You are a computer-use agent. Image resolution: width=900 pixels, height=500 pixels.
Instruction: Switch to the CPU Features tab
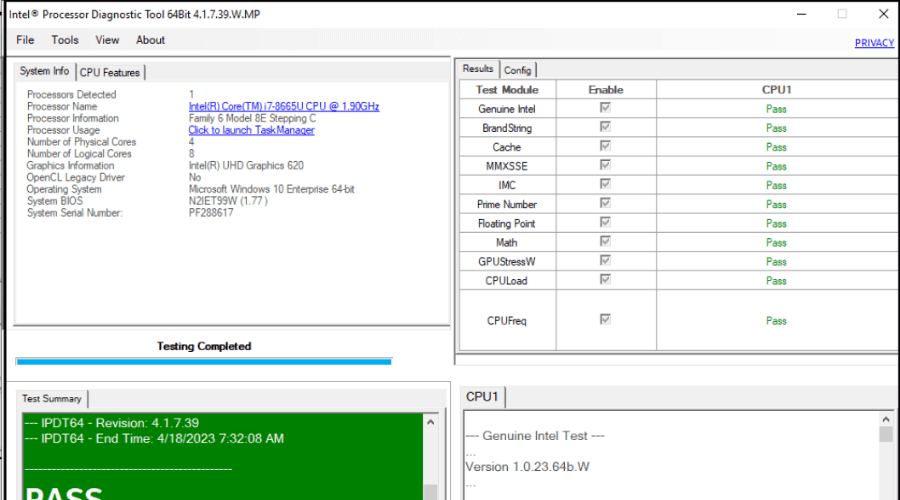coord(110,72)
